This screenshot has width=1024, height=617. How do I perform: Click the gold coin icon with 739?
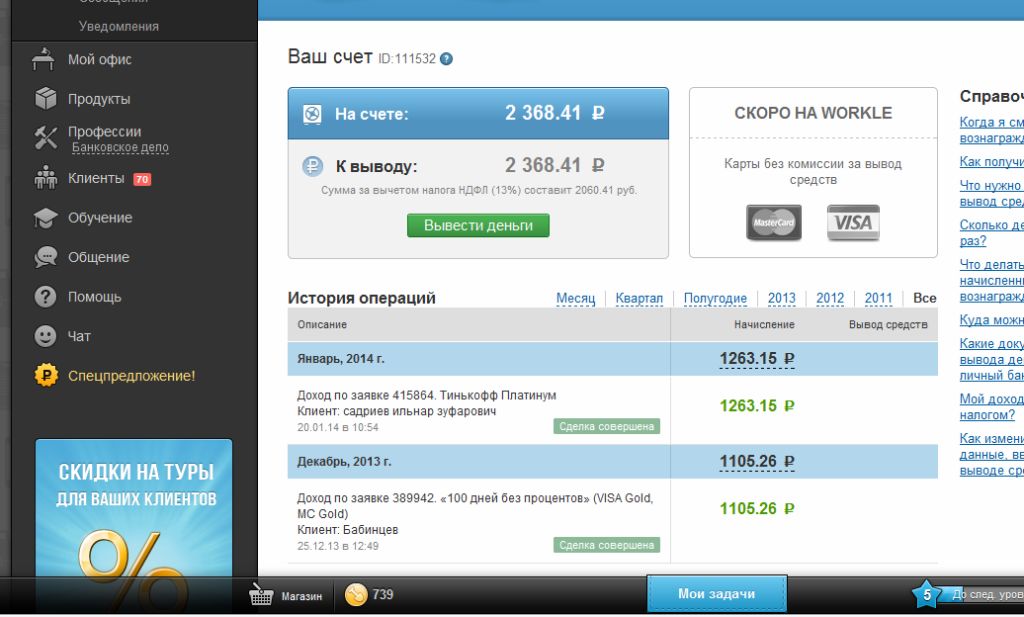click(356, 595)
